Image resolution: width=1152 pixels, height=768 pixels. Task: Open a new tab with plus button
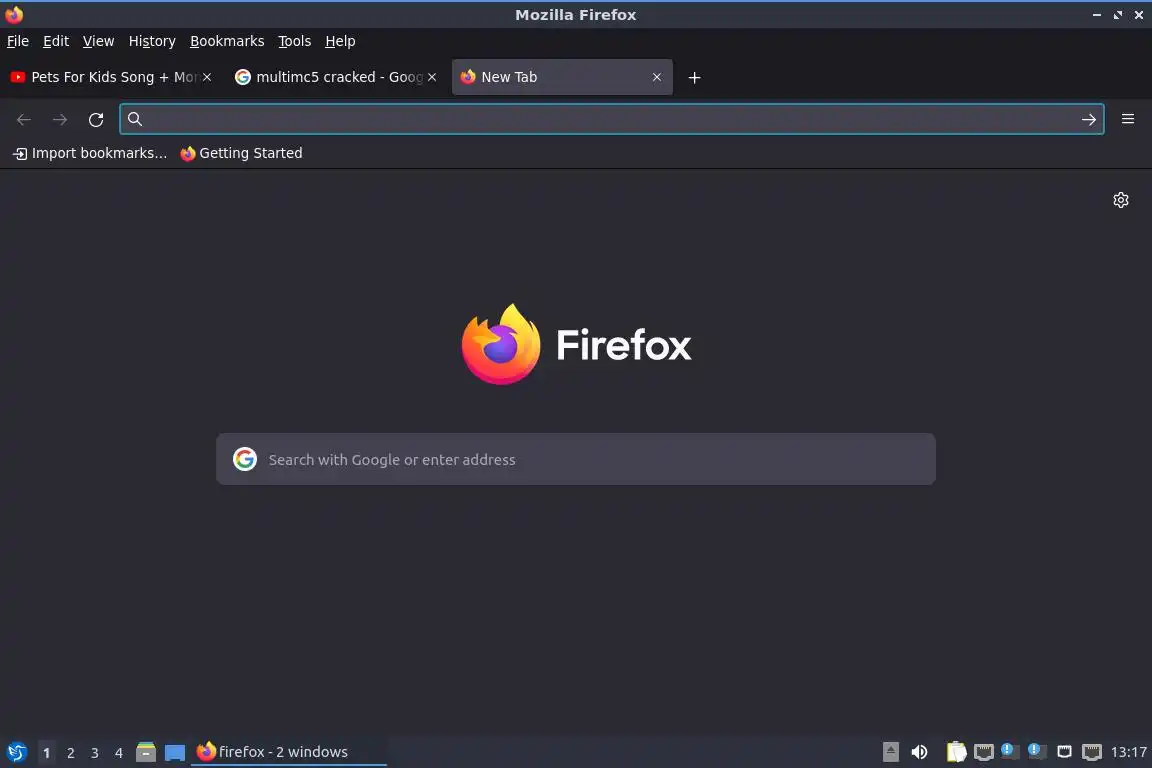coord(694,77)
